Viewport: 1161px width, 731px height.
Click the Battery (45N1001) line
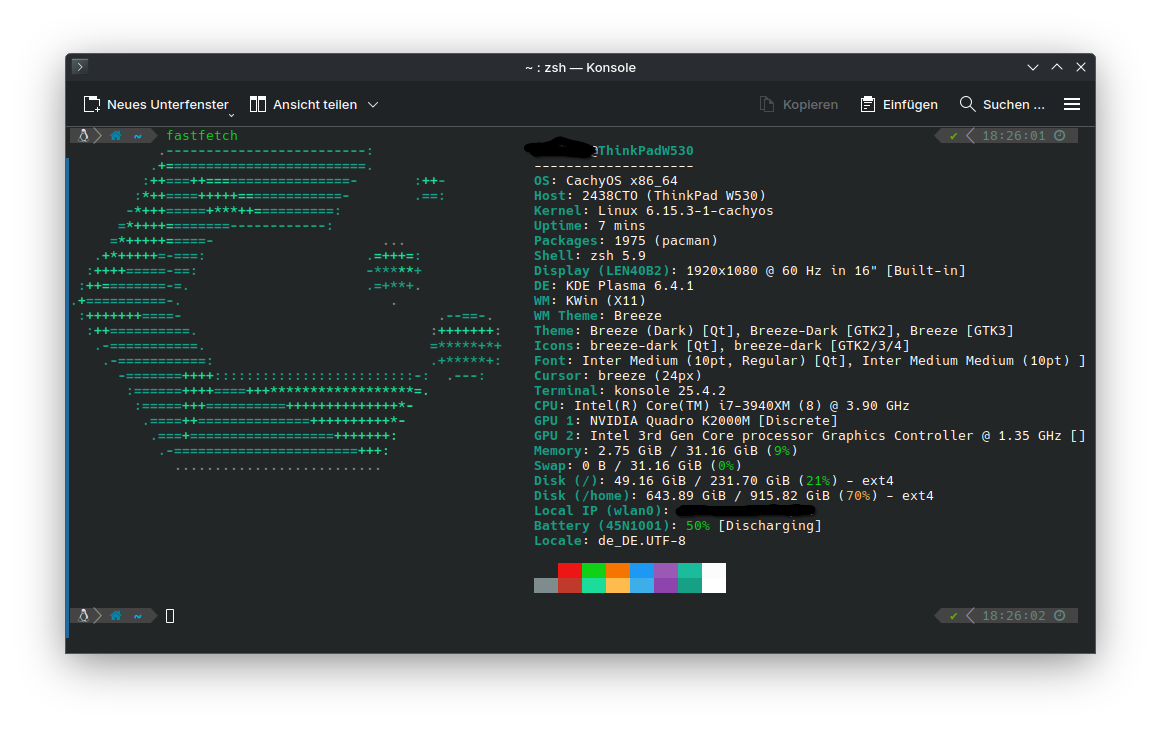677,526
